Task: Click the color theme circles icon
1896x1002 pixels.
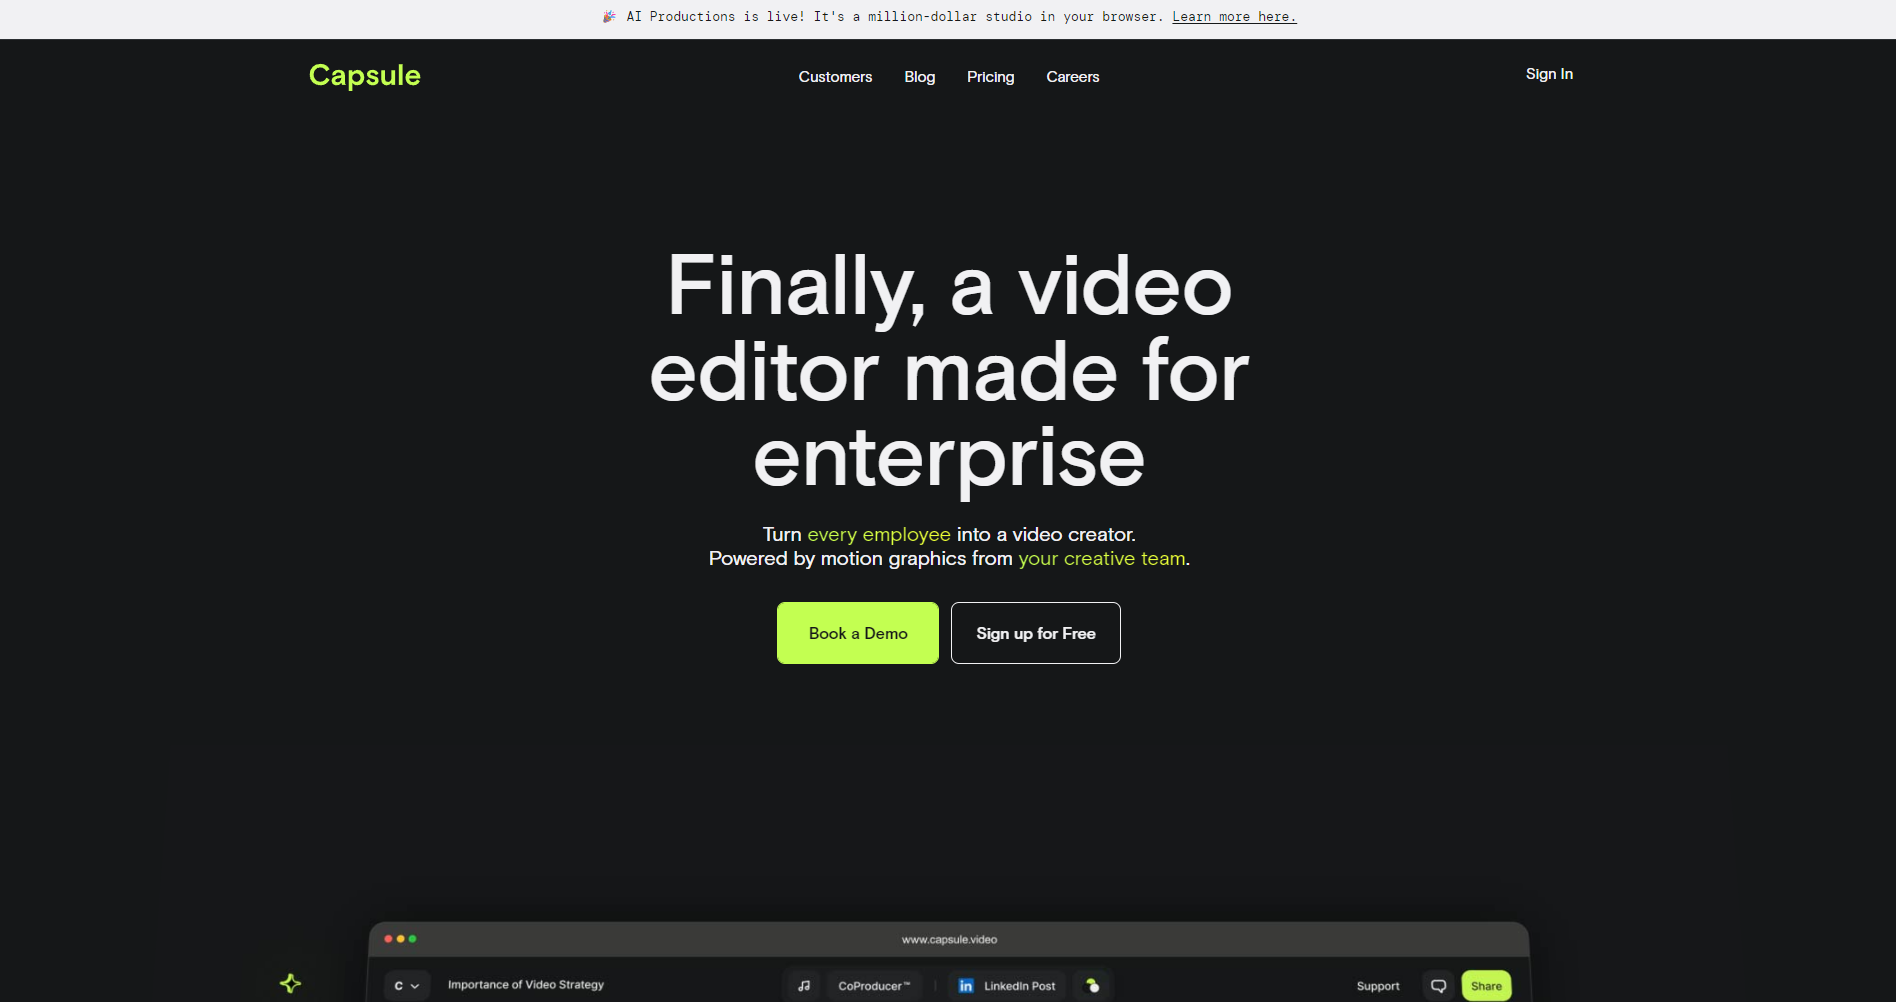Action: (1093, 985)
